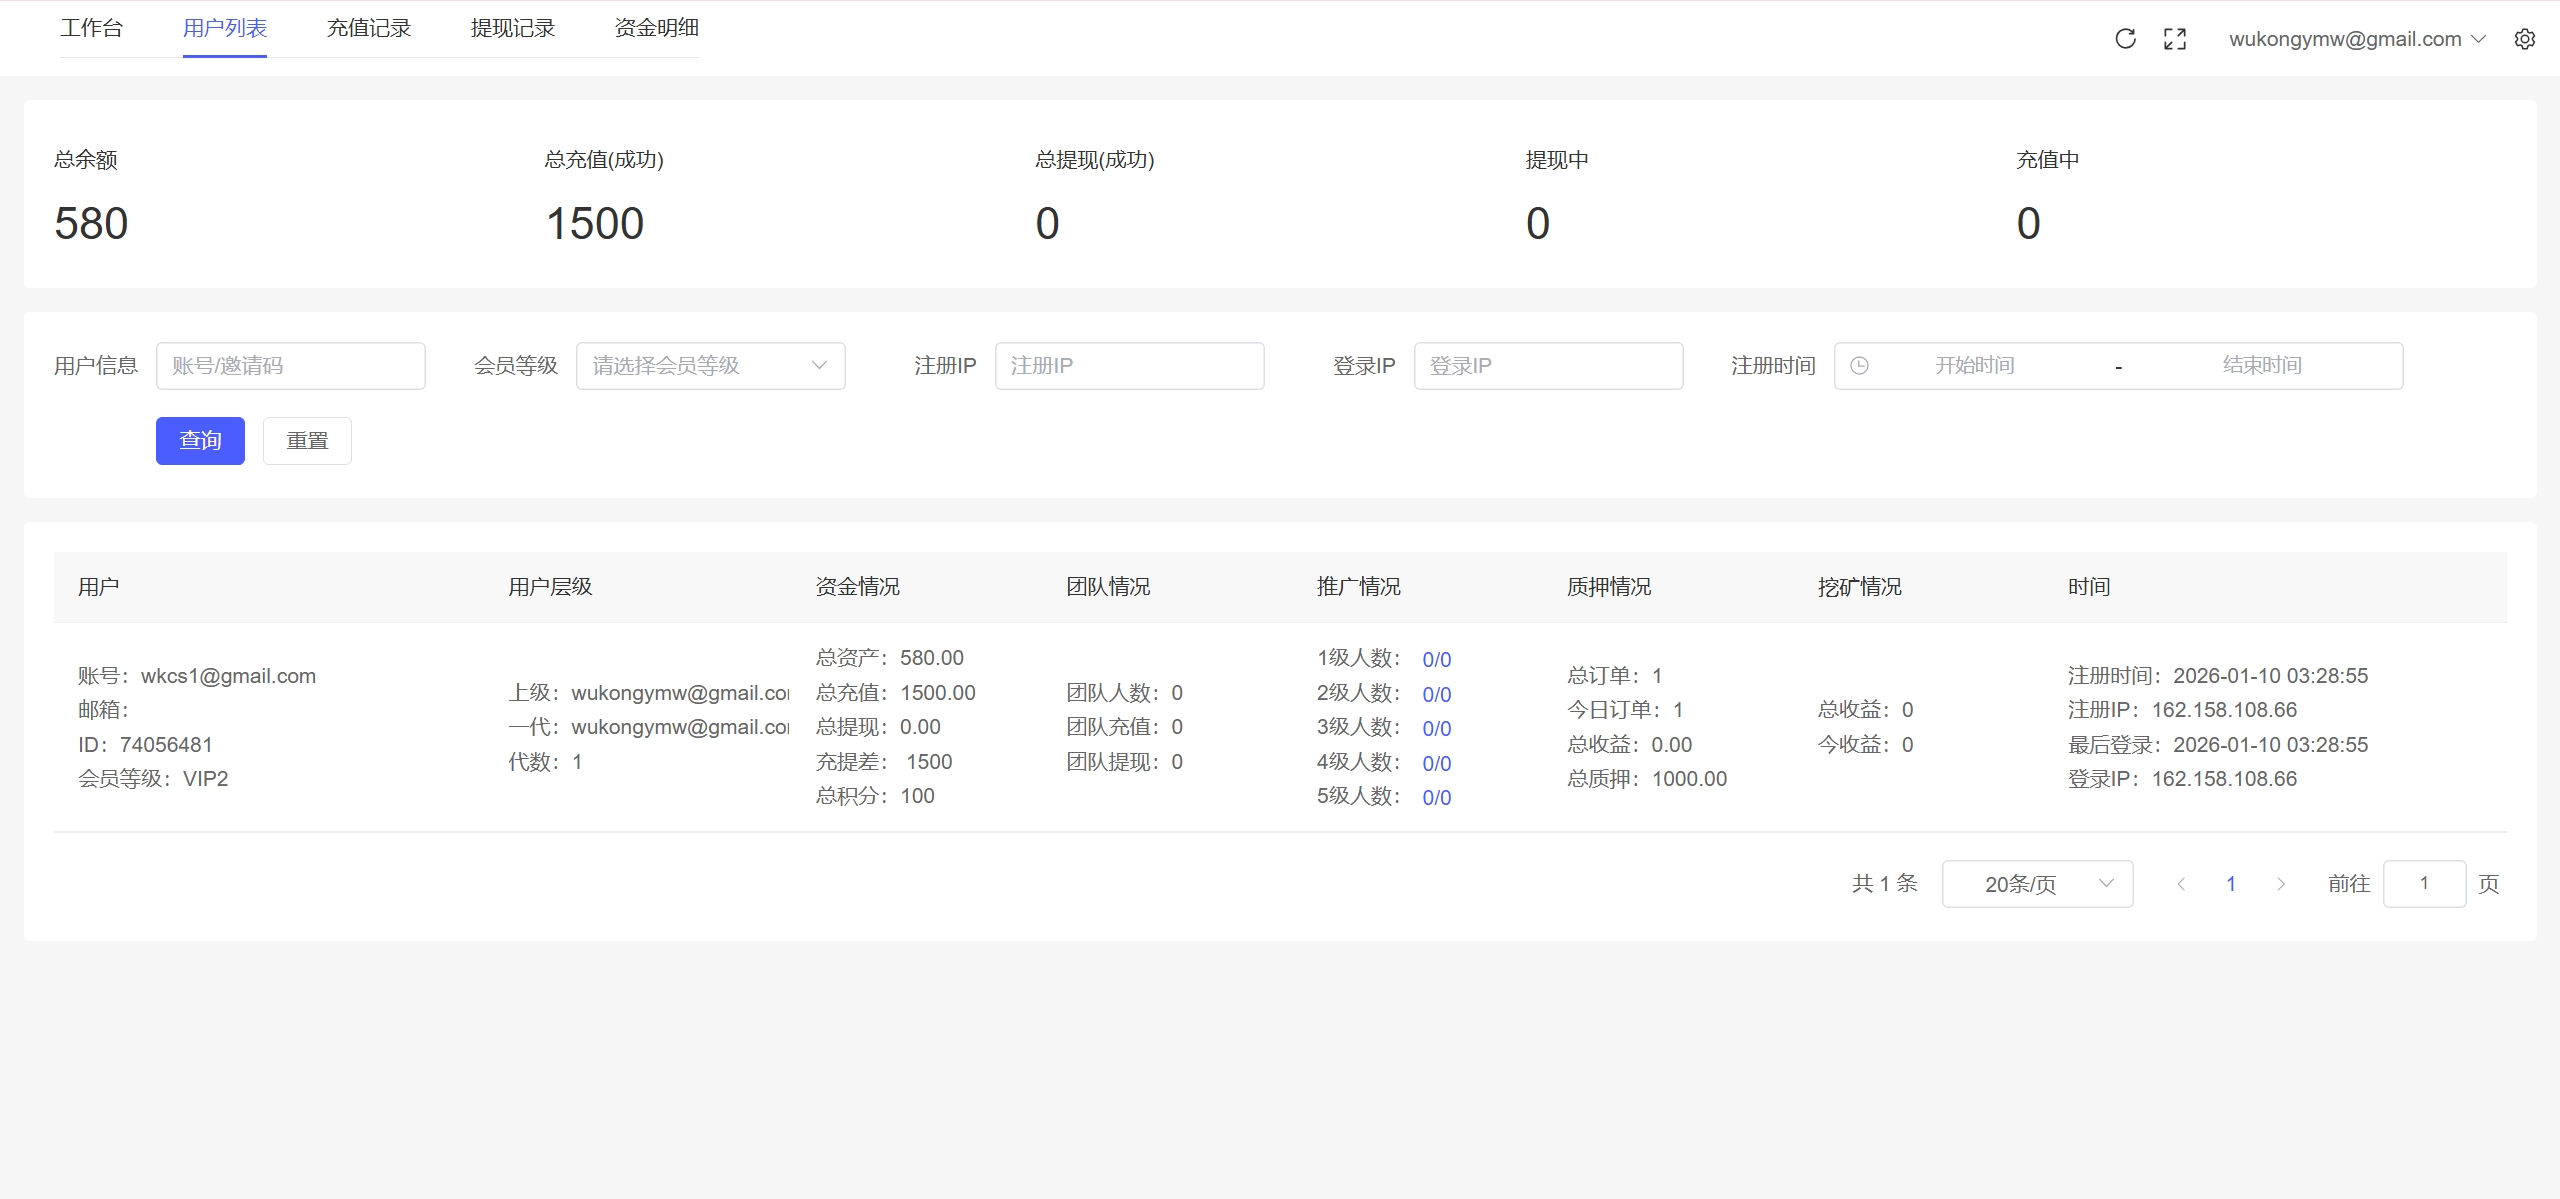Open the member level select dropdown
2560x1199 pixels.
pyautogui.click(x=710, y=366)
